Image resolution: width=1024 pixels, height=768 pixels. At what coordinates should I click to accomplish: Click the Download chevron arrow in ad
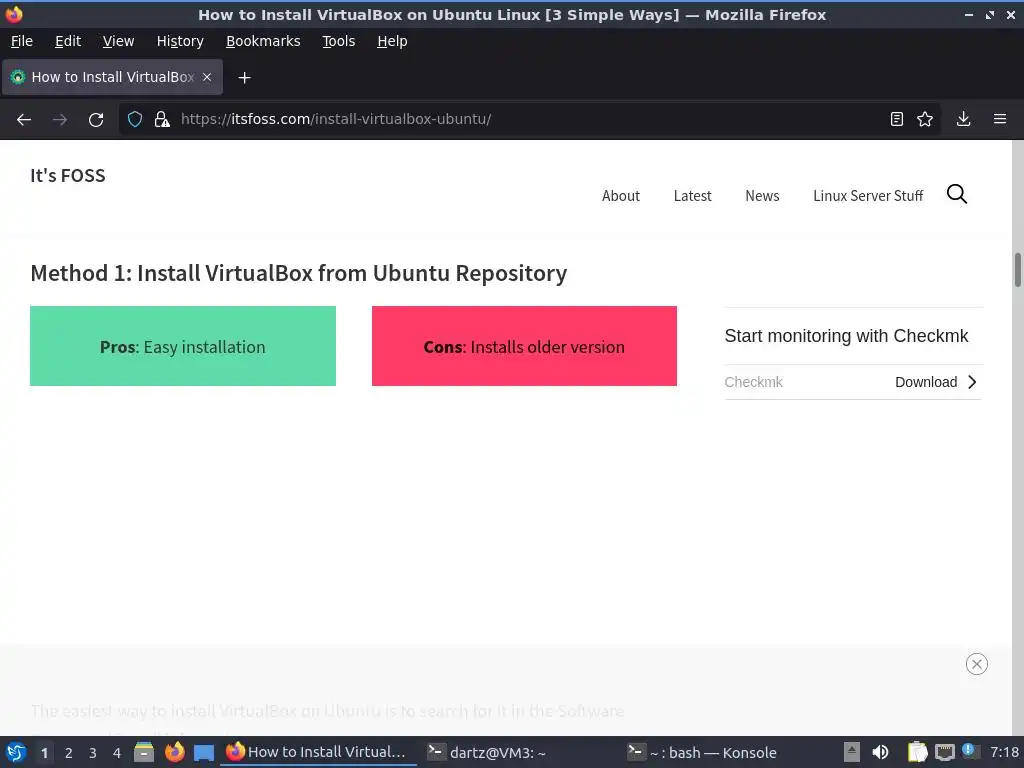(972, 382)
